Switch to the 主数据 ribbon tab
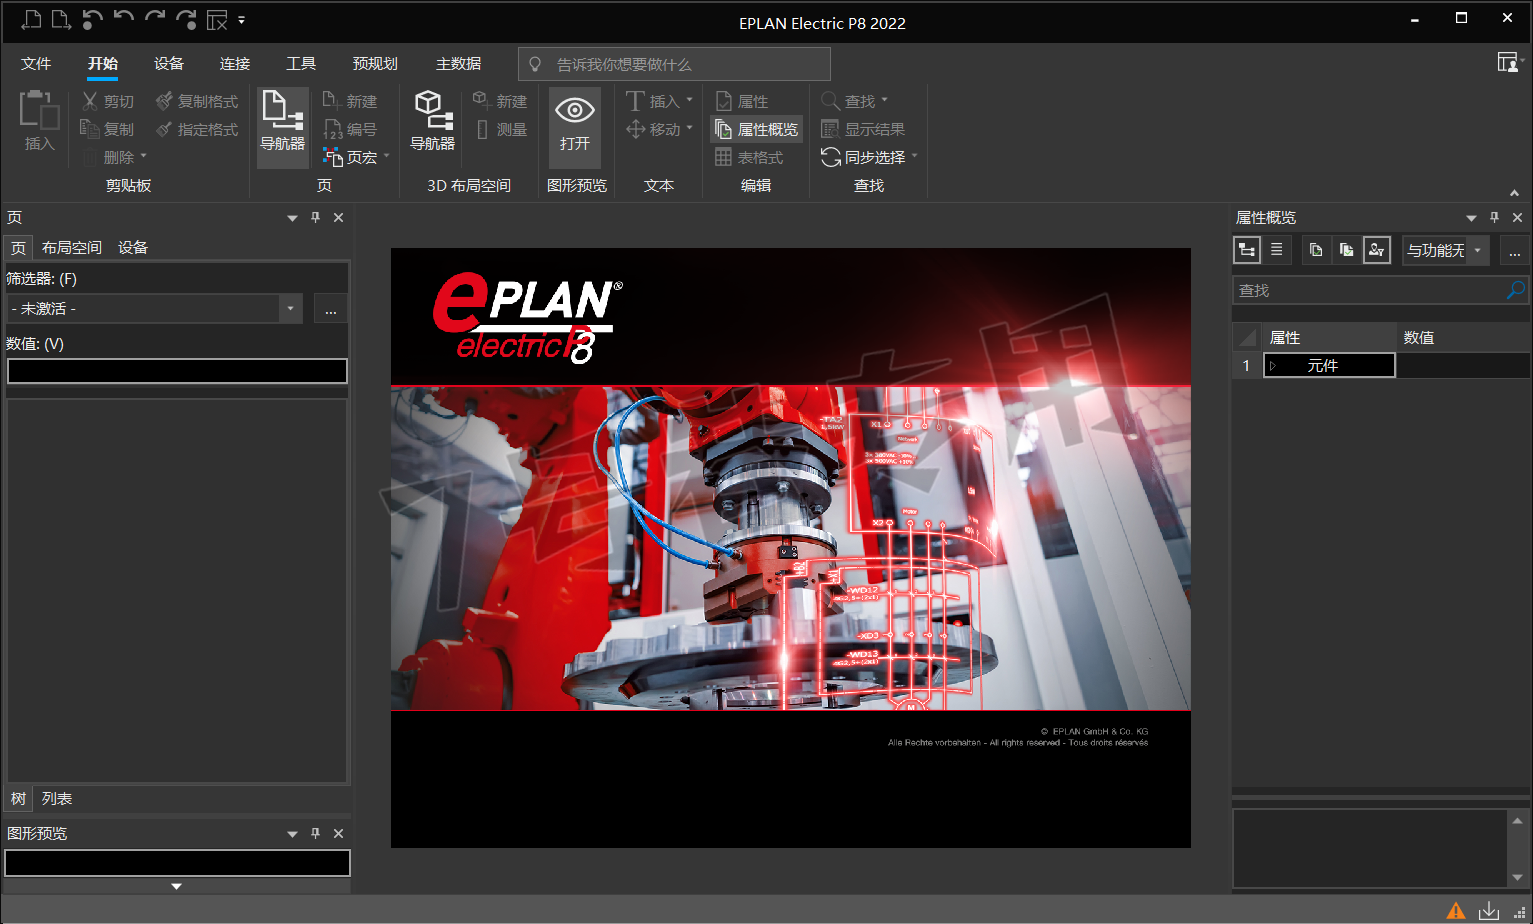 (x=458, y=63)
